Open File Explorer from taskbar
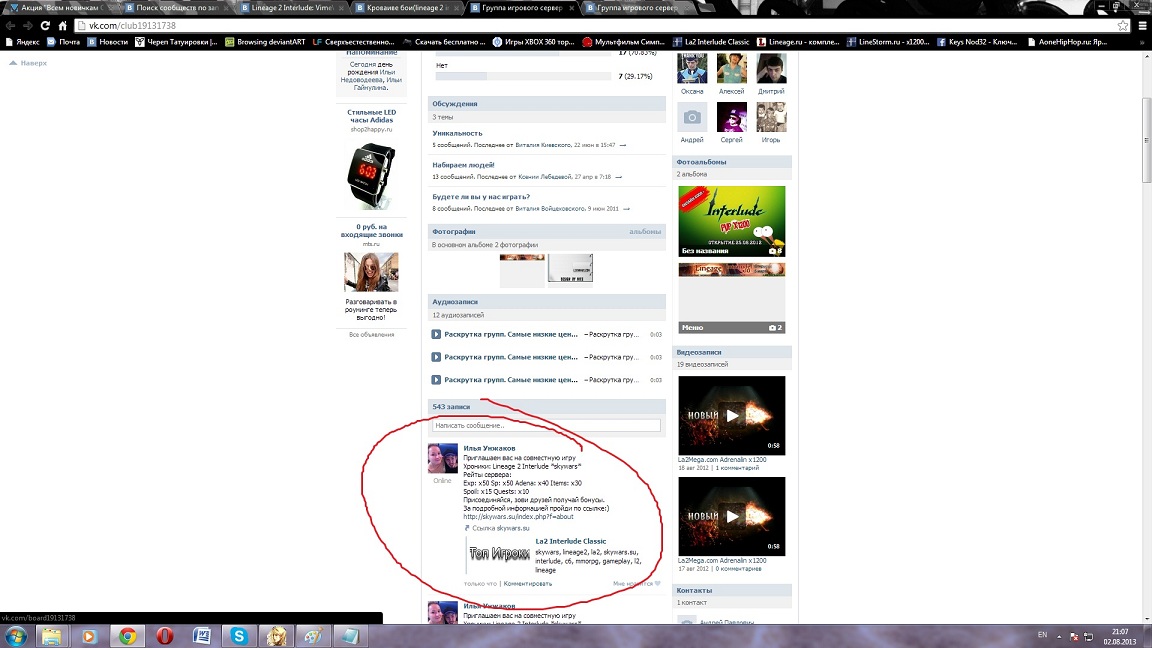The width and height of the screenshot is (1152, 648). 51,636
